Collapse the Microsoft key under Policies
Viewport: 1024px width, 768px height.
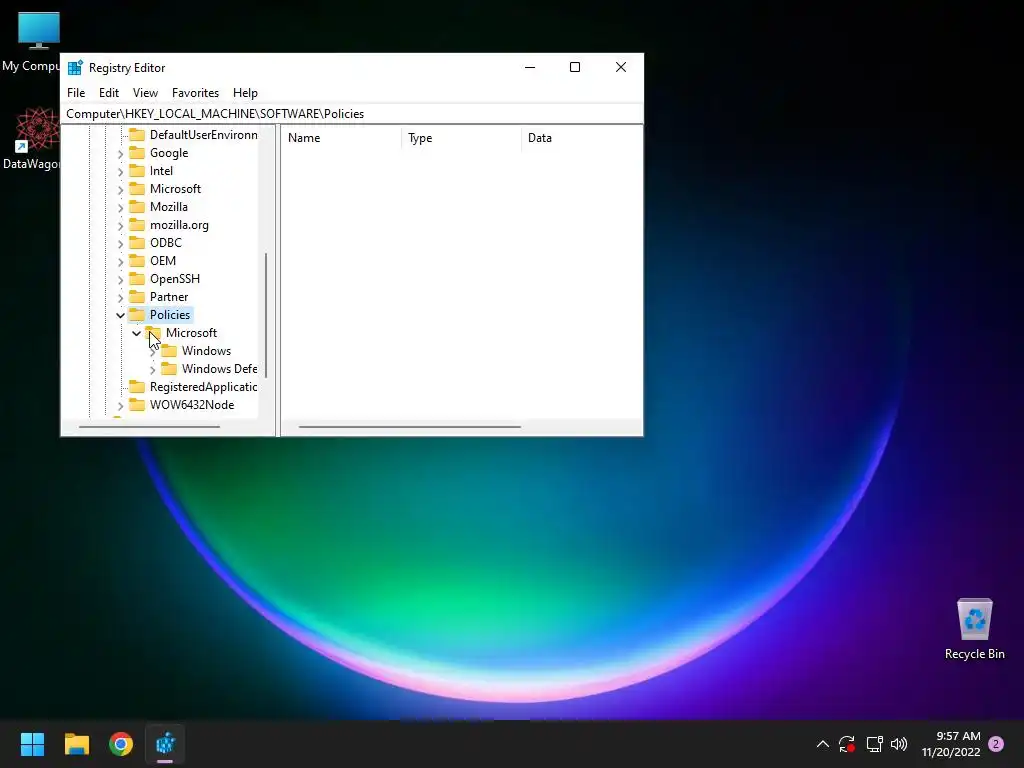coord(136,333)
